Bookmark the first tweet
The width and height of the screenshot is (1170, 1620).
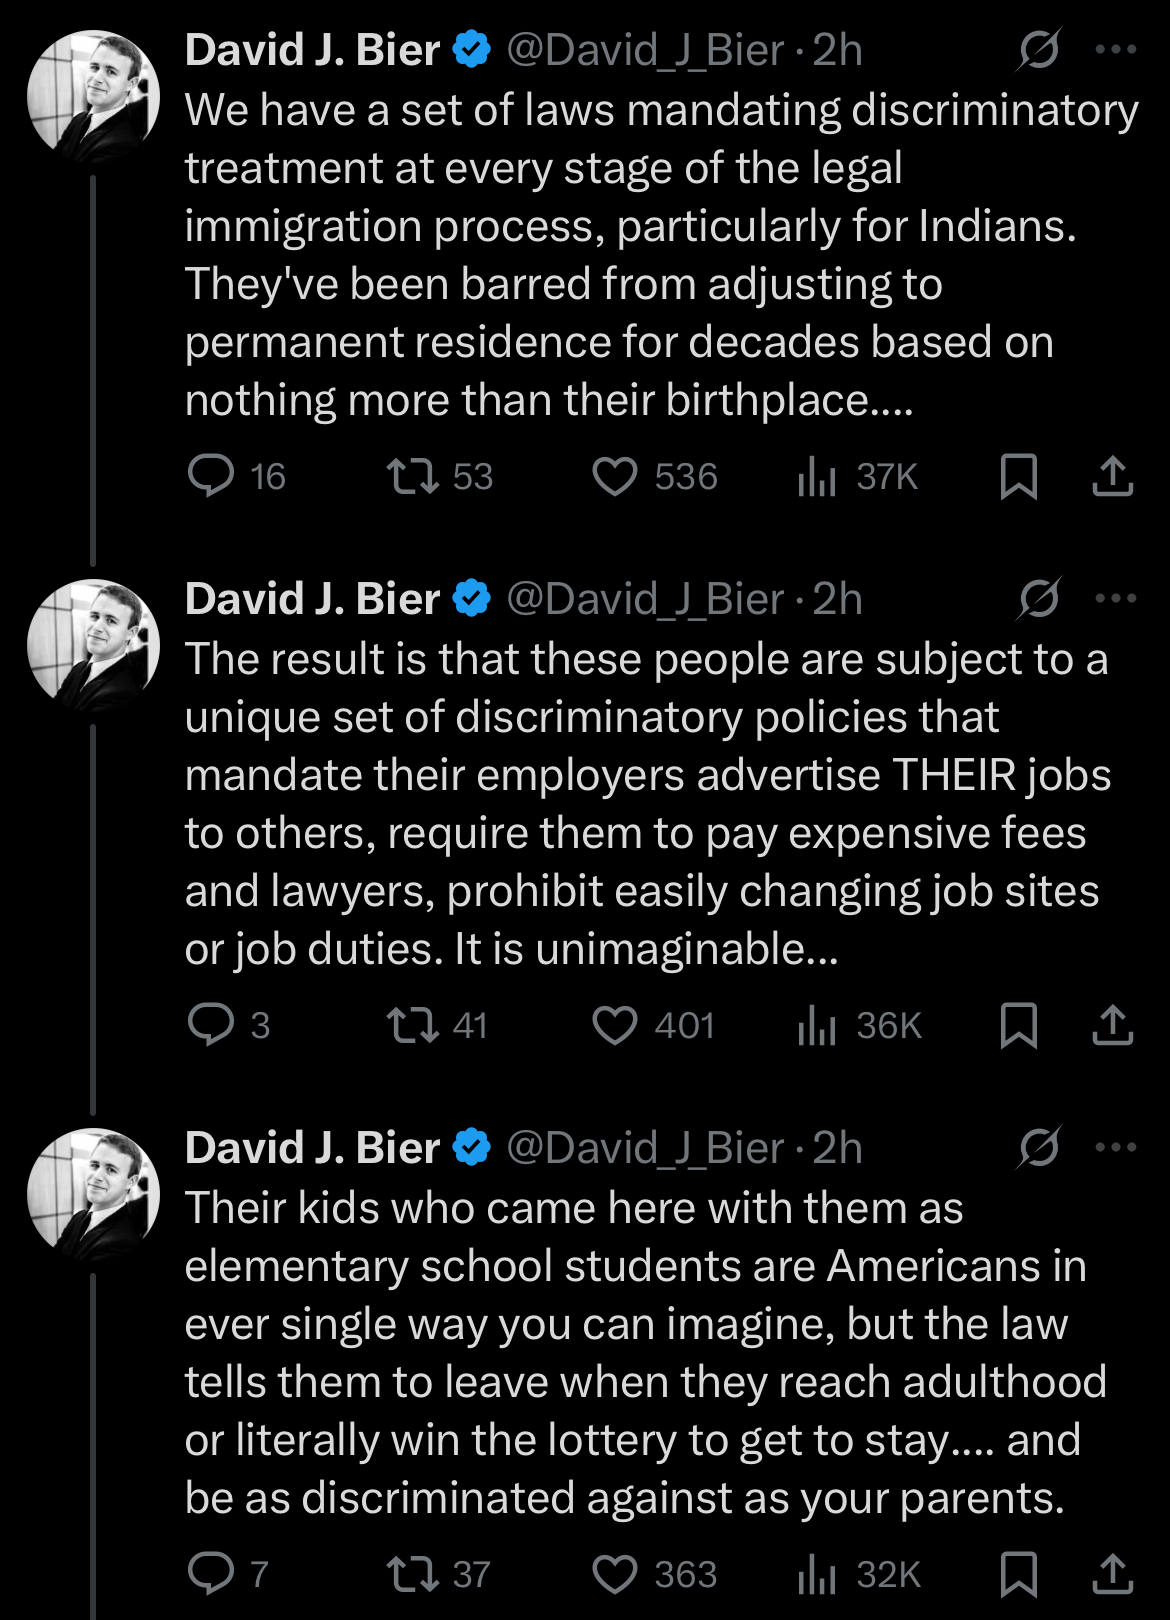(1019, 476)
